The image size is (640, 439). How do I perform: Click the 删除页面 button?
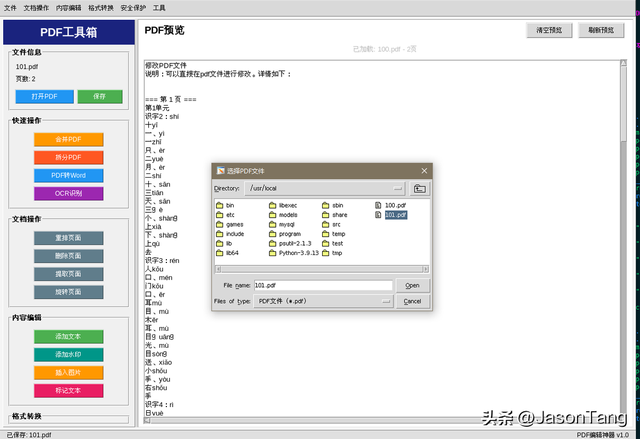click(x=69, y=256)
